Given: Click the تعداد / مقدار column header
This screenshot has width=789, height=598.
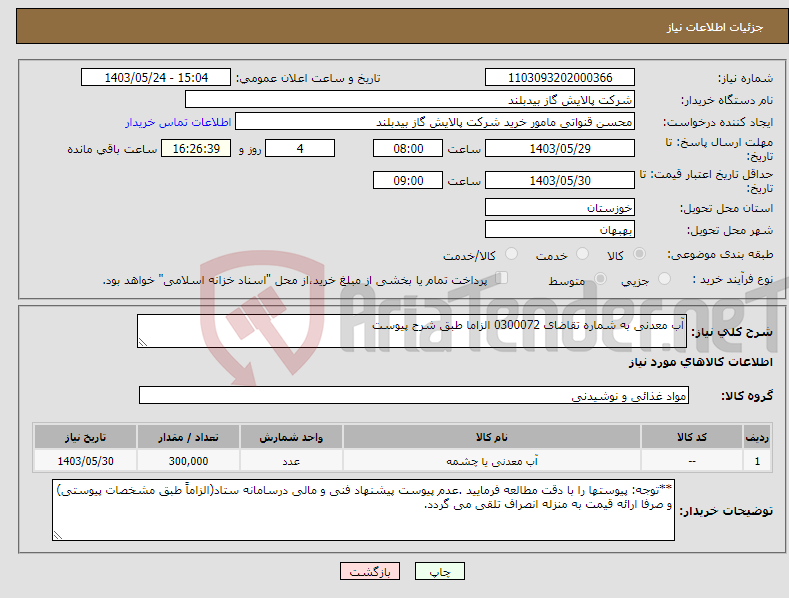Looking at the screenshot, I should (188, 437).
